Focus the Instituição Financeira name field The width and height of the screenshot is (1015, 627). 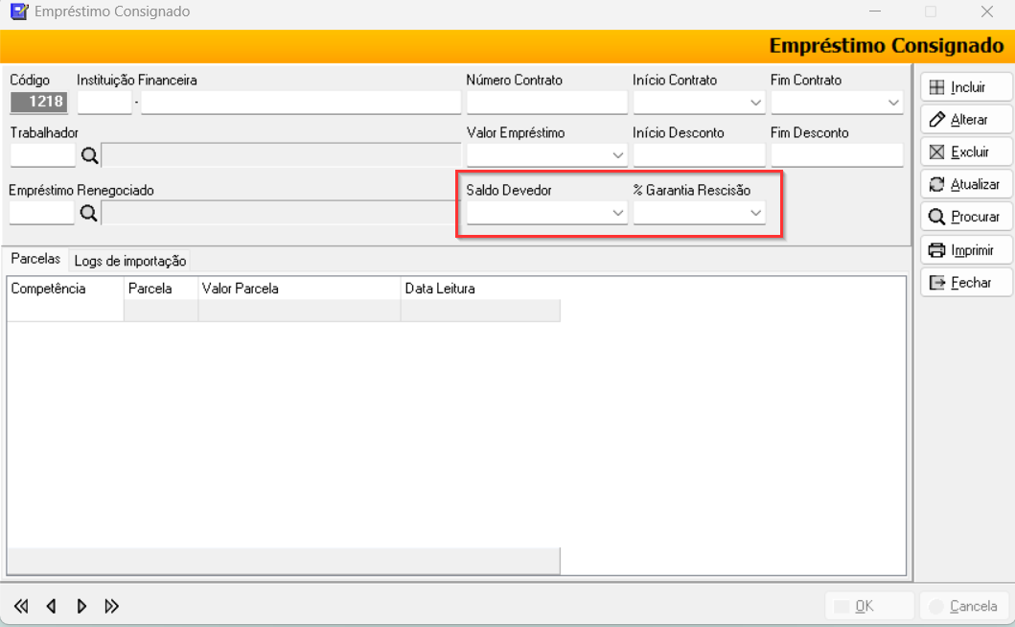click(x=301, y=102)
